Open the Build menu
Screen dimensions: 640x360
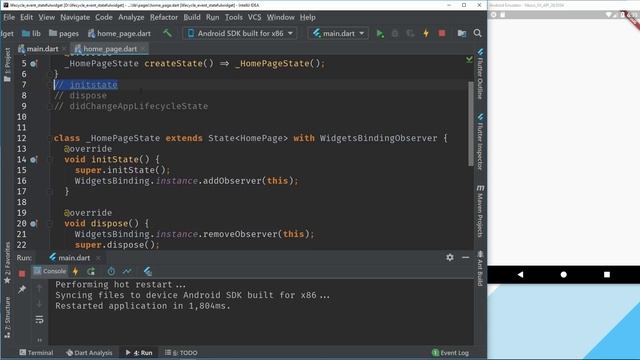click(192, 17)
